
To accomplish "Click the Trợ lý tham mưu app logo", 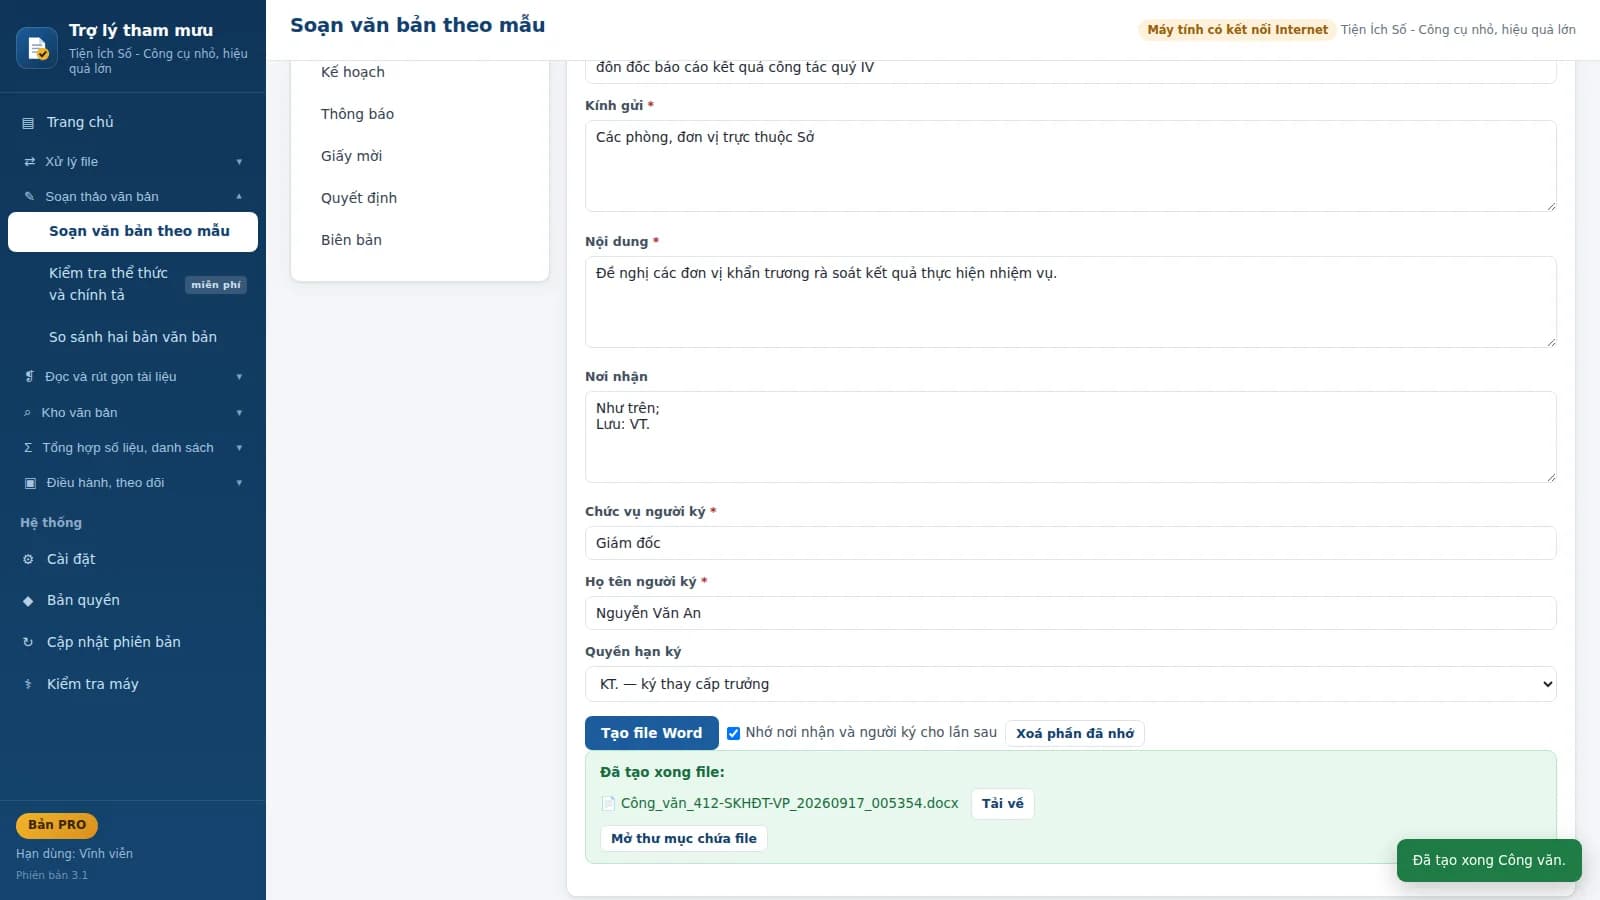I will [37, 48].
